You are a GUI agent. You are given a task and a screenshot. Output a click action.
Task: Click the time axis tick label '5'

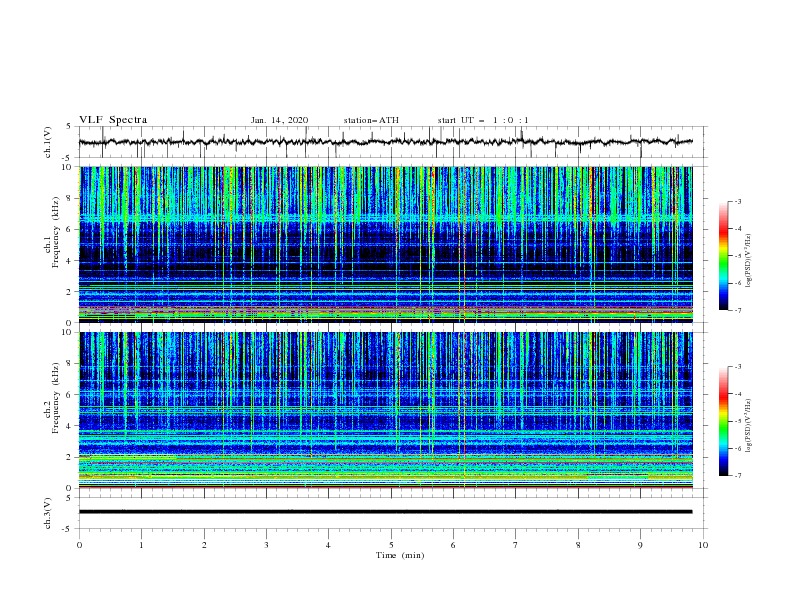[x=391, y=545]
